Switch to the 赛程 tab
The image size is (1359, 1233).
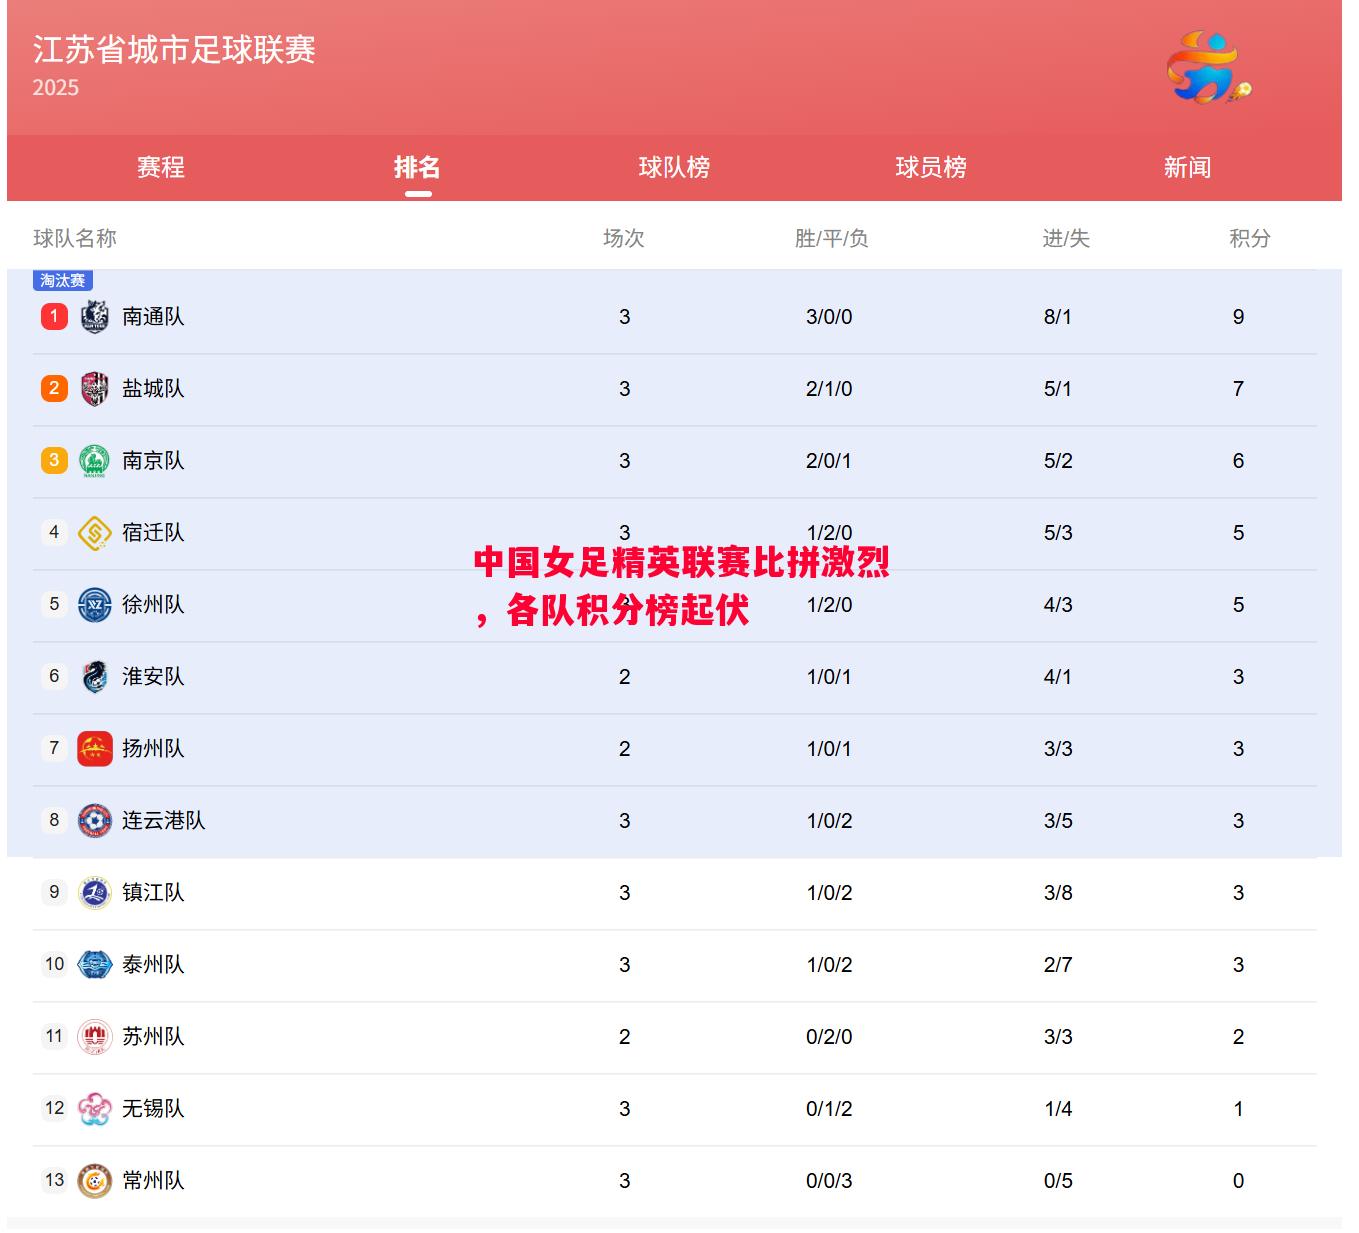(x=161, y=167)
